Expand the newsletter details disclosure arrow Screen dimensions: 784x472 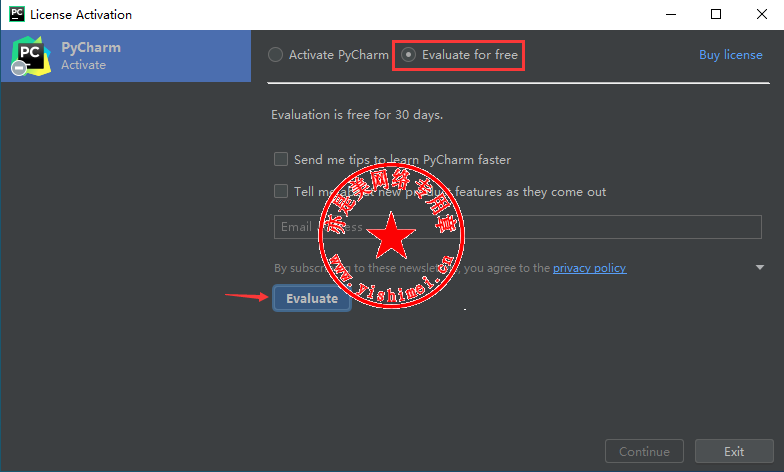(x=760, y=268)
